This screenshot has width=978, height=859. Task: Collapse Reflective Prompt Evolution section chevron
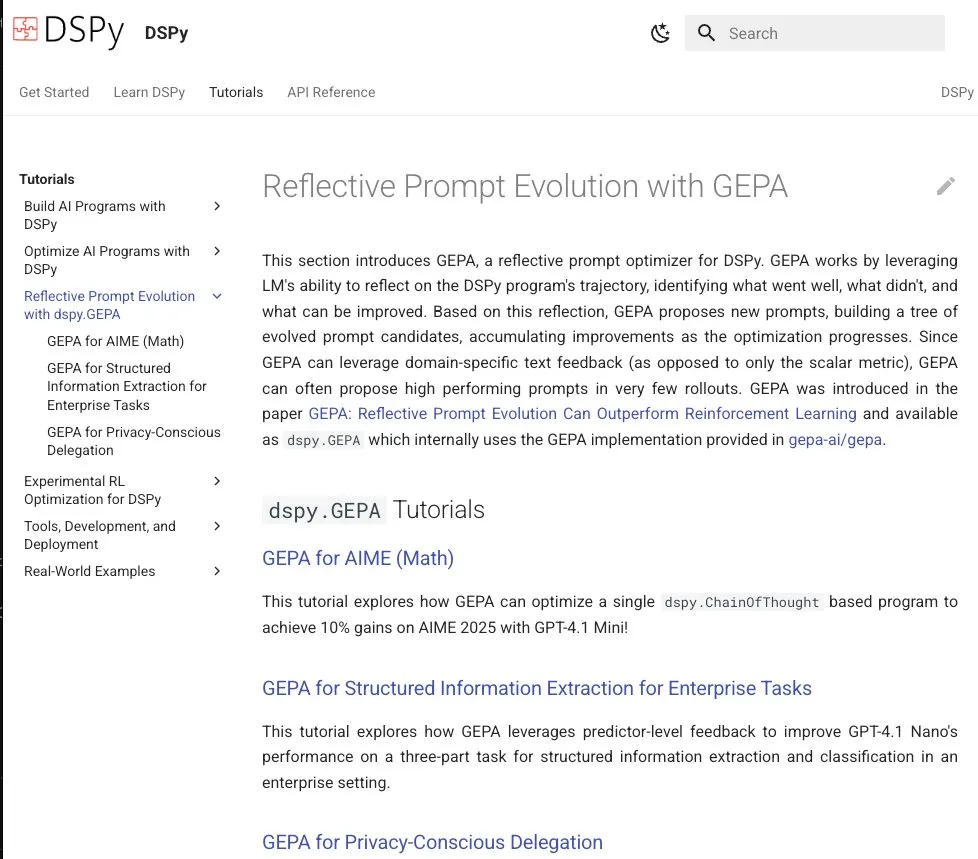[217, 297]
